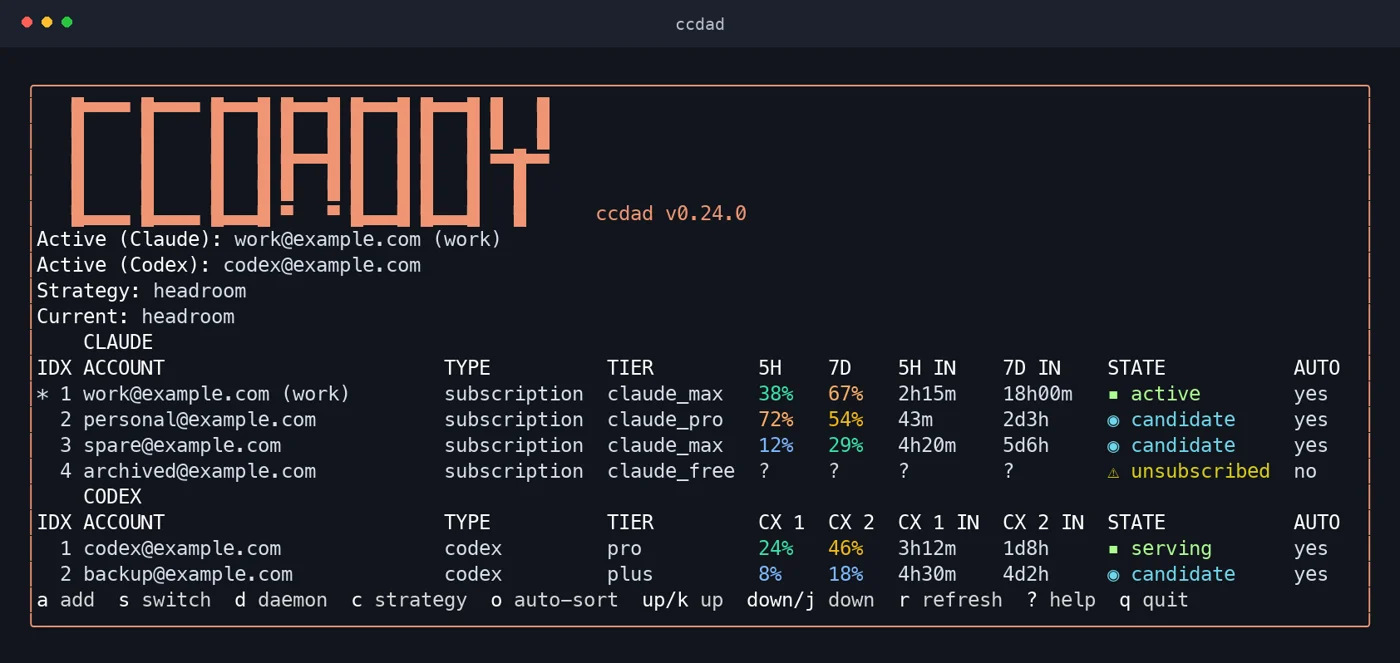Click the ccdad v0.24.0 version label
This screenshot has height=663, width=1400.
tap(671, 213)
